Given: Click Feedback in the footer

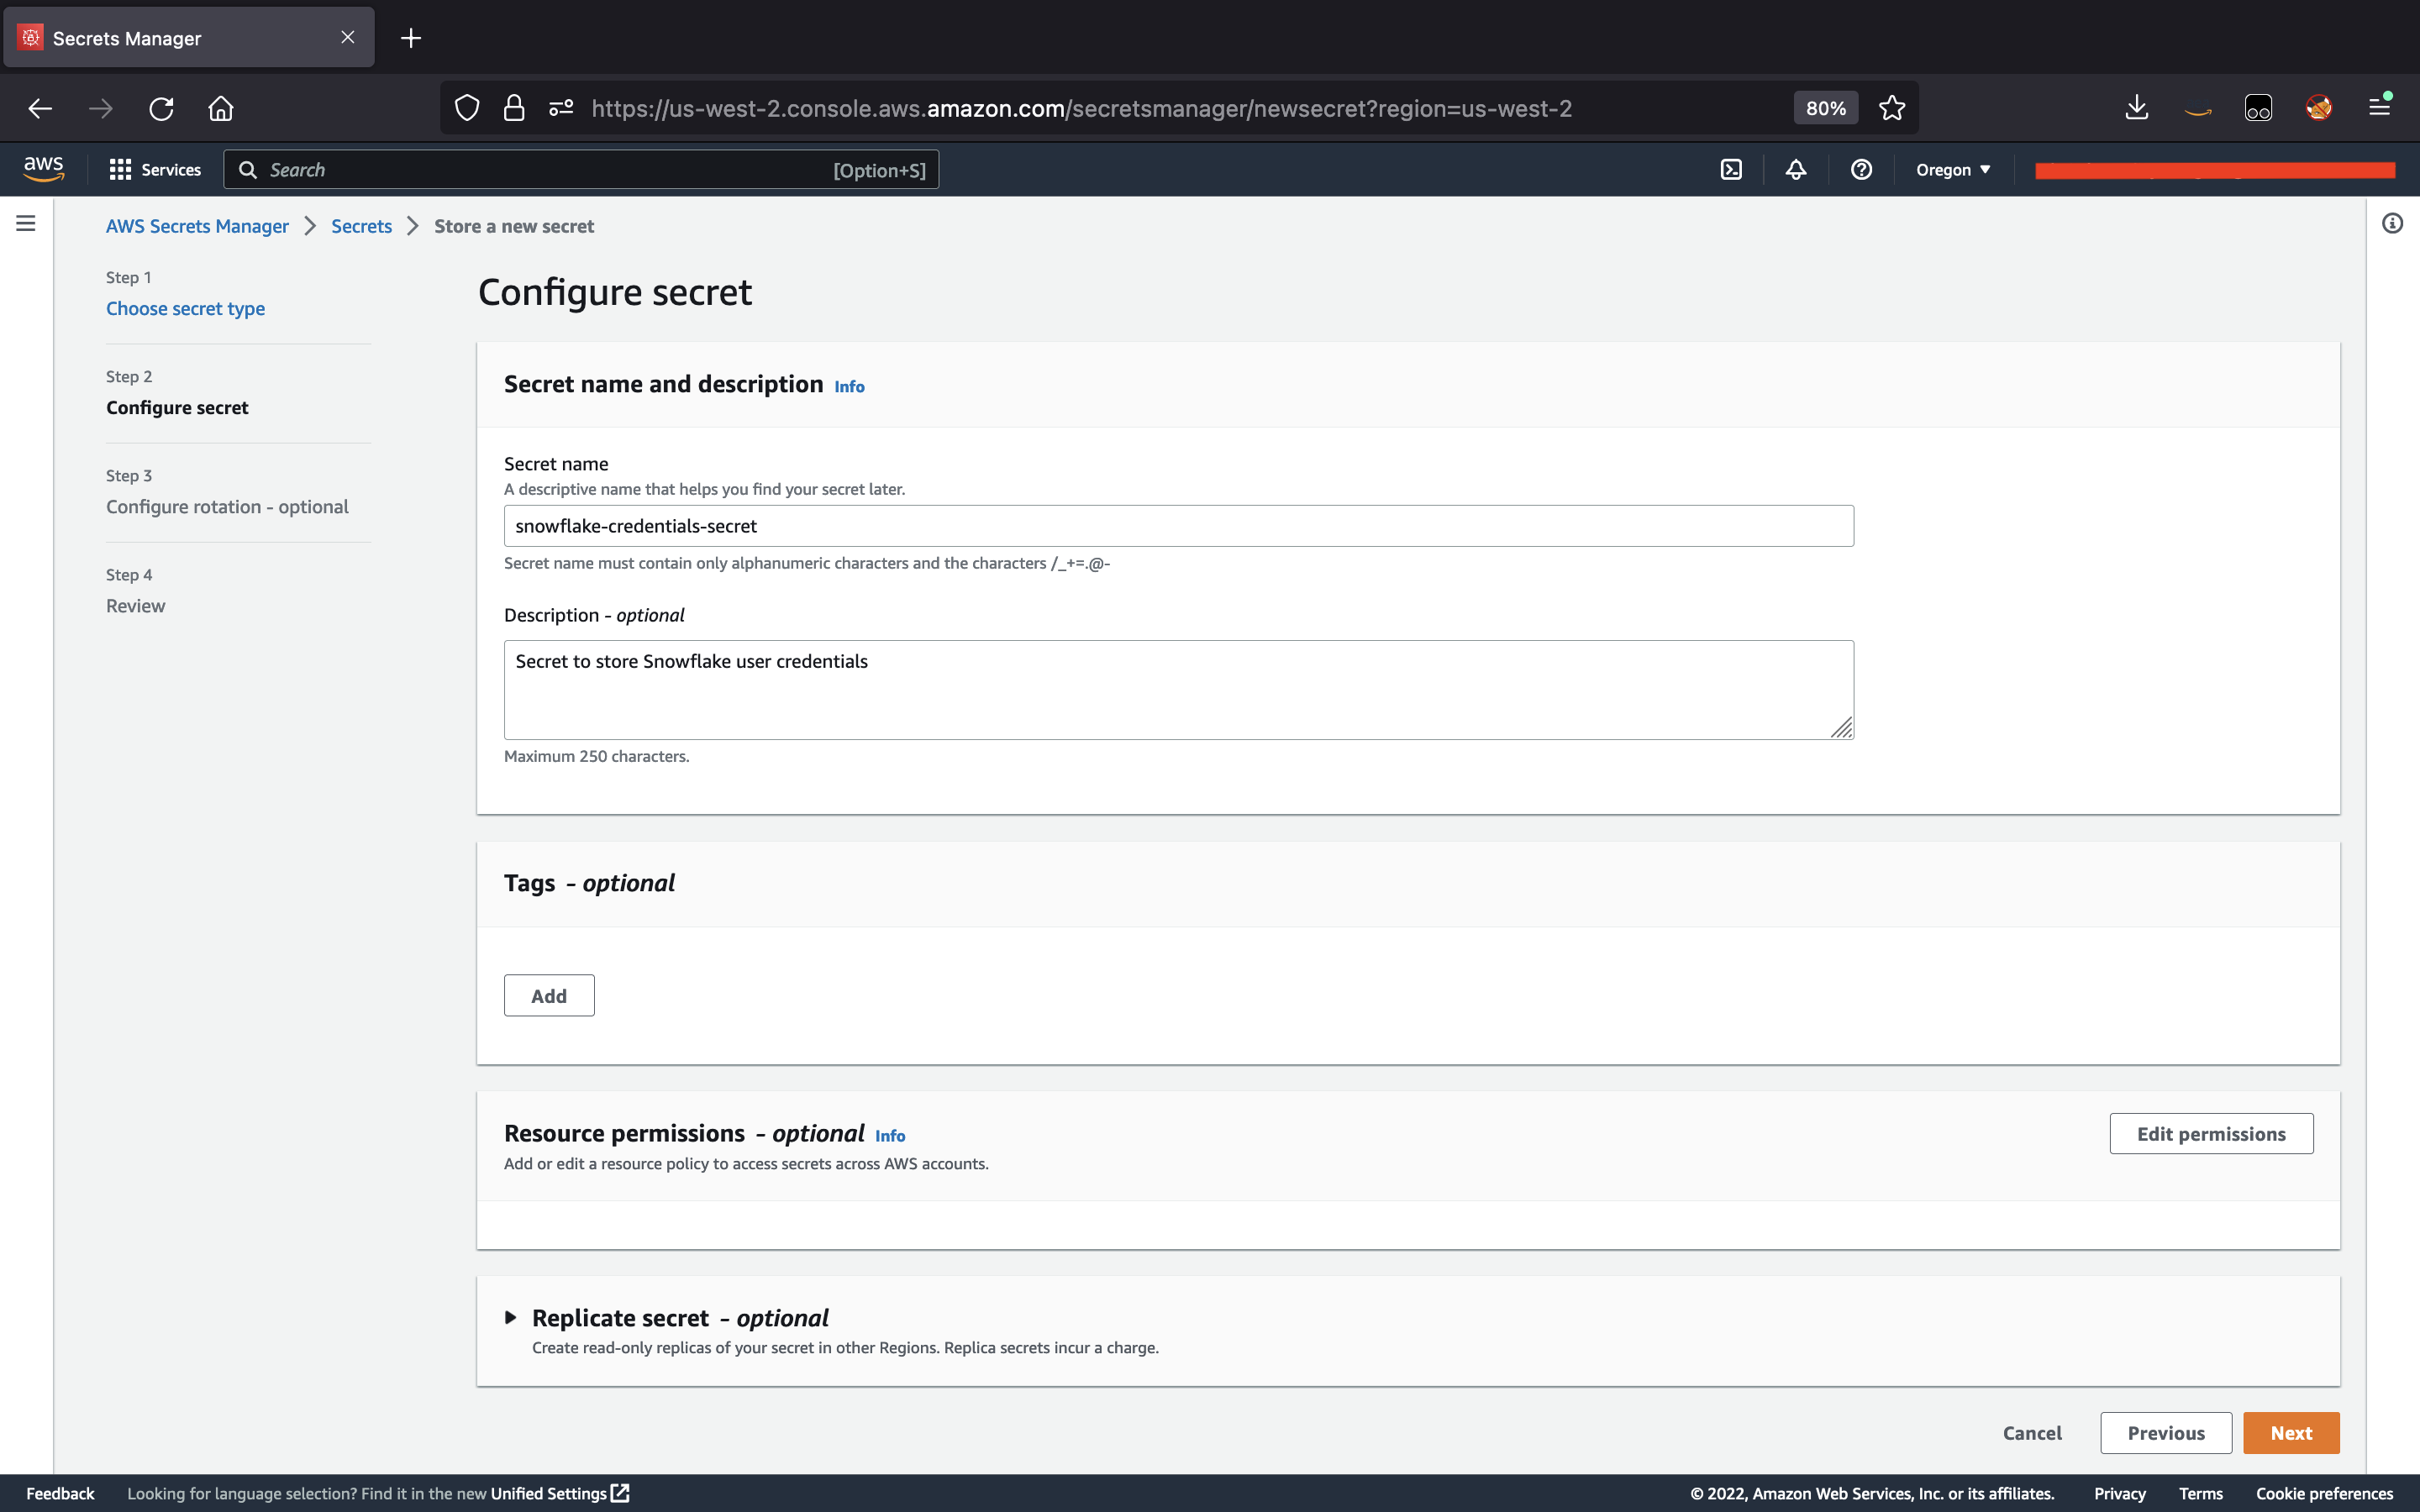Looking at the screenshot, I should (x=60, y=1493).
